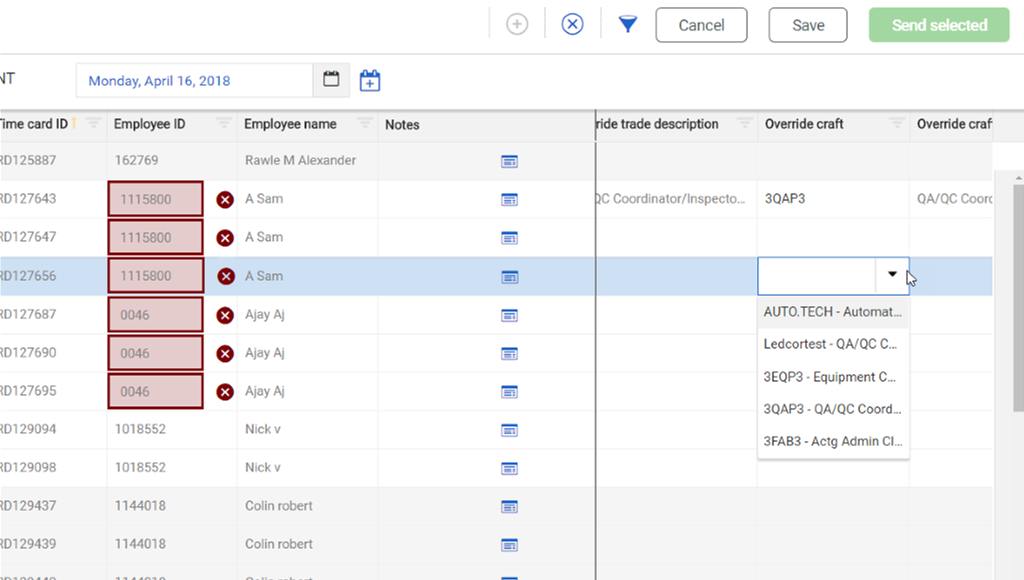
Task: Open Employee ID column filter menu
Action: (223, 124)
